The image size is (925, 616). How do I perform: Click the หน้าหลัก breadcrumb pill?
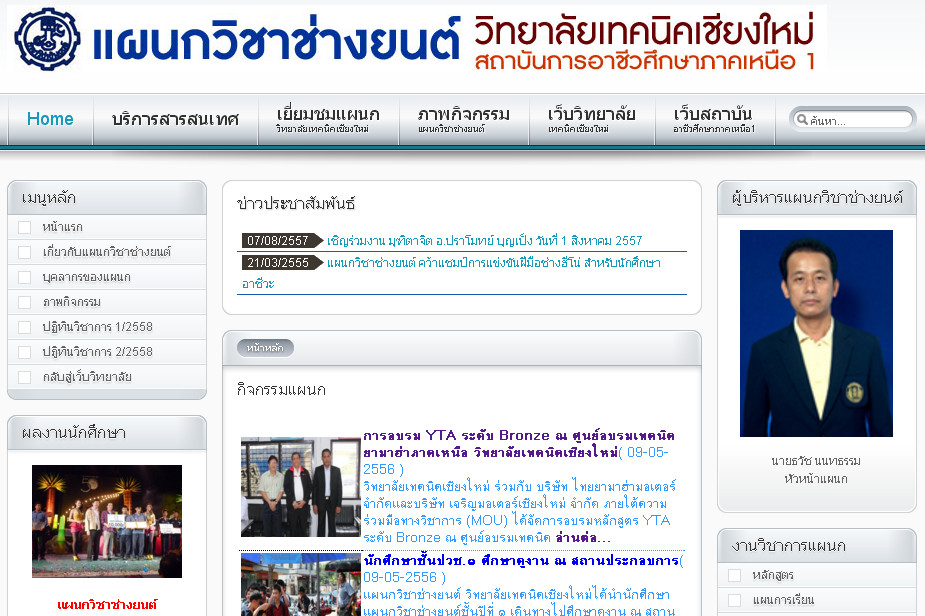pos(265,348)
